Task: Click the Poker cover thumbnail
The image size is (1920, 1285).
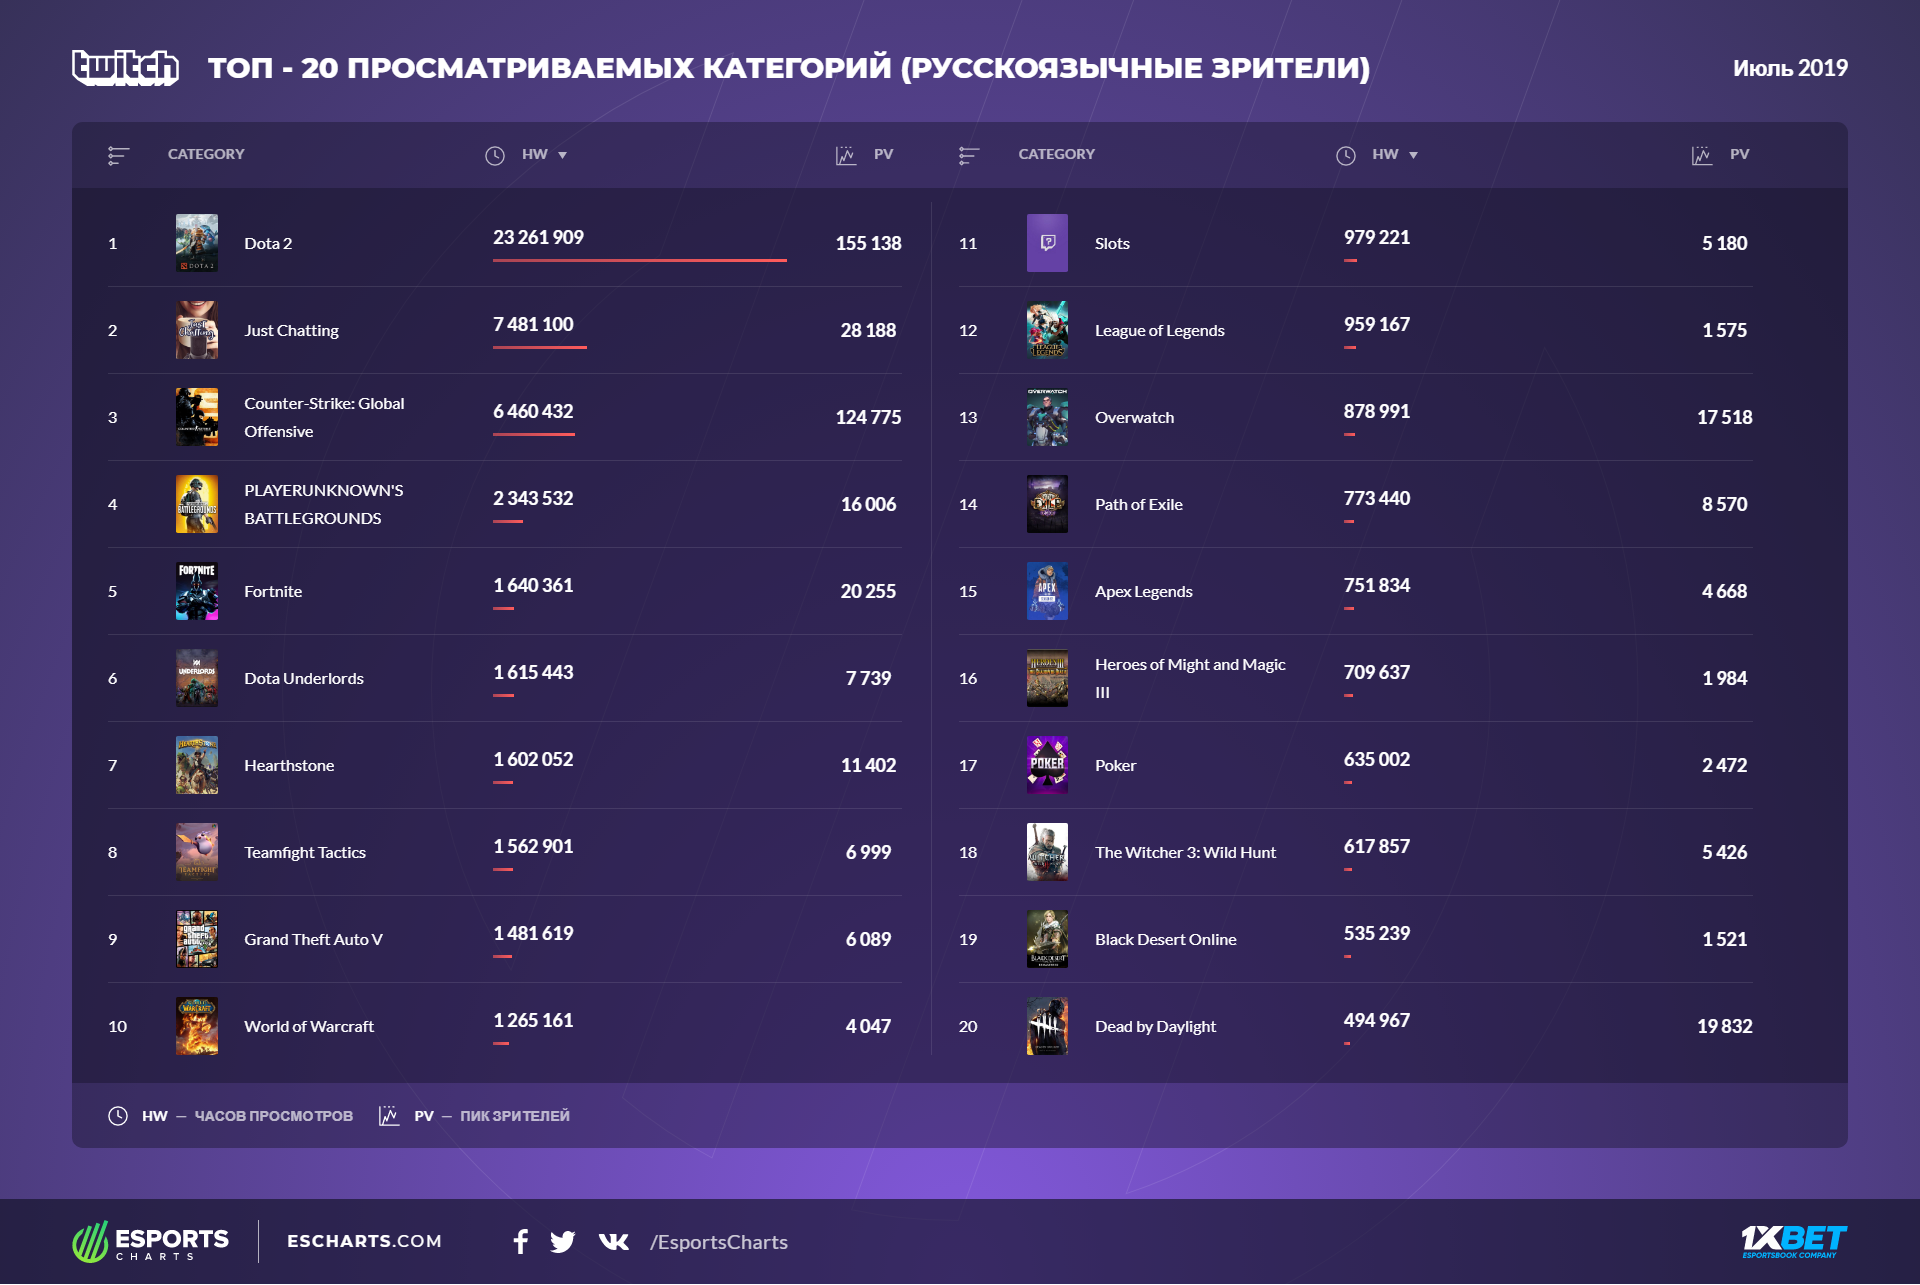Action: point(1047,765)
